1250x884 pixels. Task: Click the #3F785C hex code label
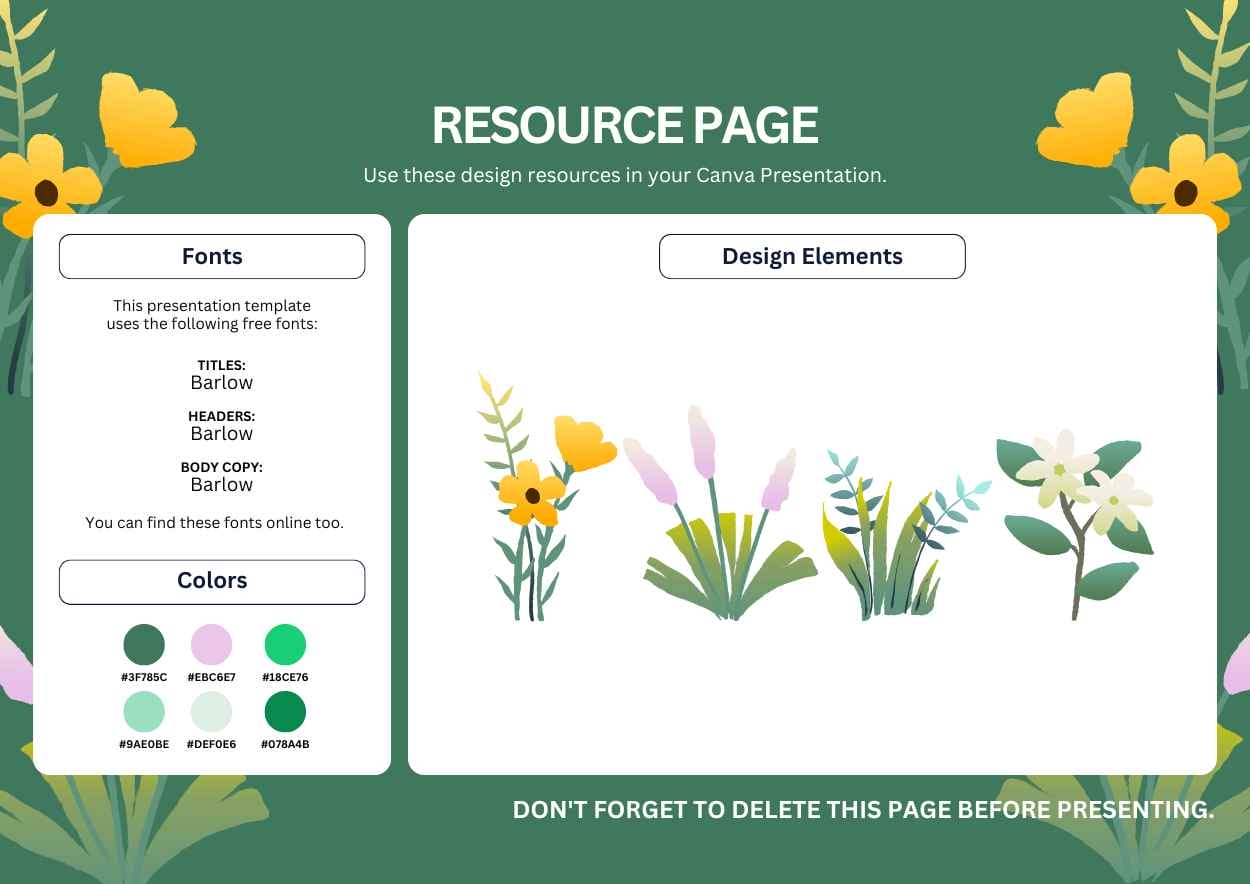tap(144, 677)
